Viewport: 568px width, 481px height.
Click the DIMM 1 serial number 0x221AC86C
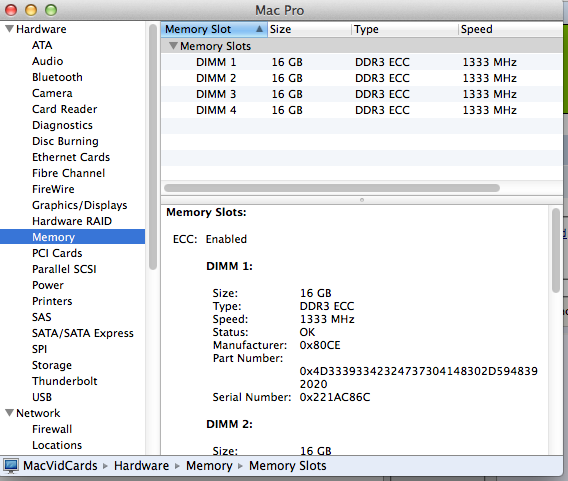coord(335,397)
